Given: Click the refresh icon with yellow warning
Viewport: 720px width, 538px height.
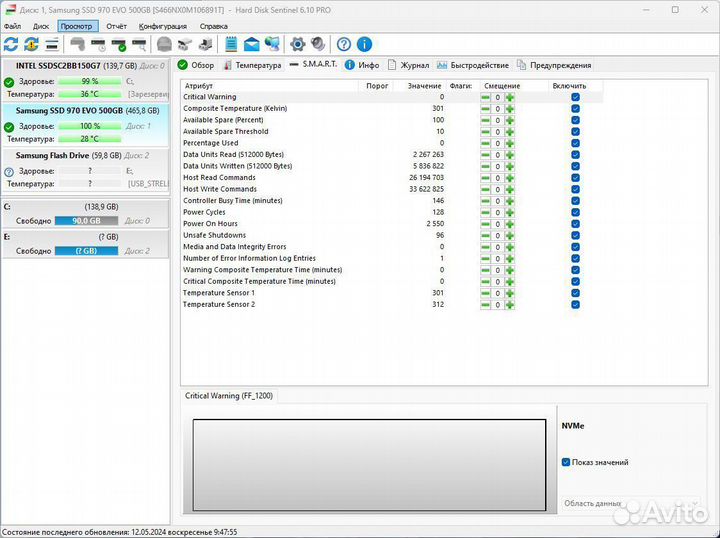Looking at the screenshot, I should click(31, 45).
